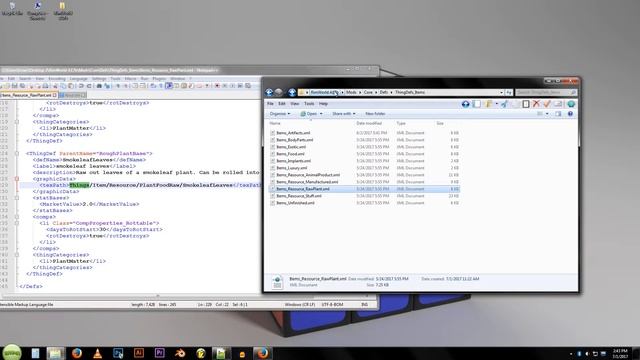Open Explorer Tools menu

coord(309,104)
